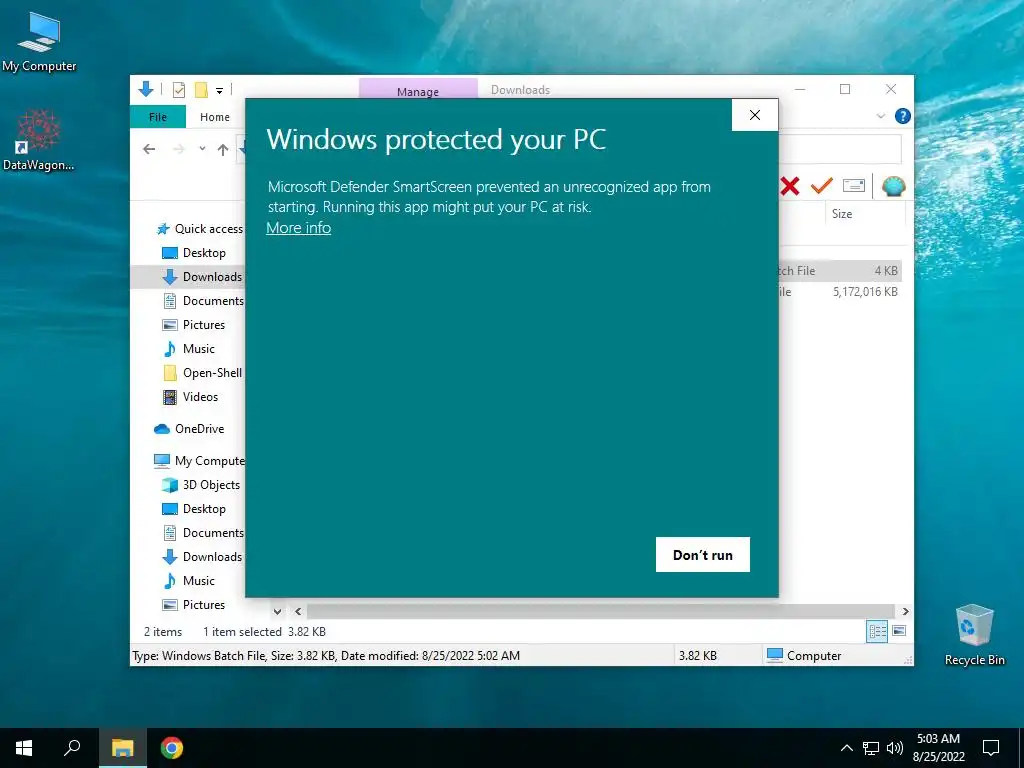Open the recent locations dropdown arrow
The width and height of the screenshot is (1024, 768).
click(x=202, y=149)
